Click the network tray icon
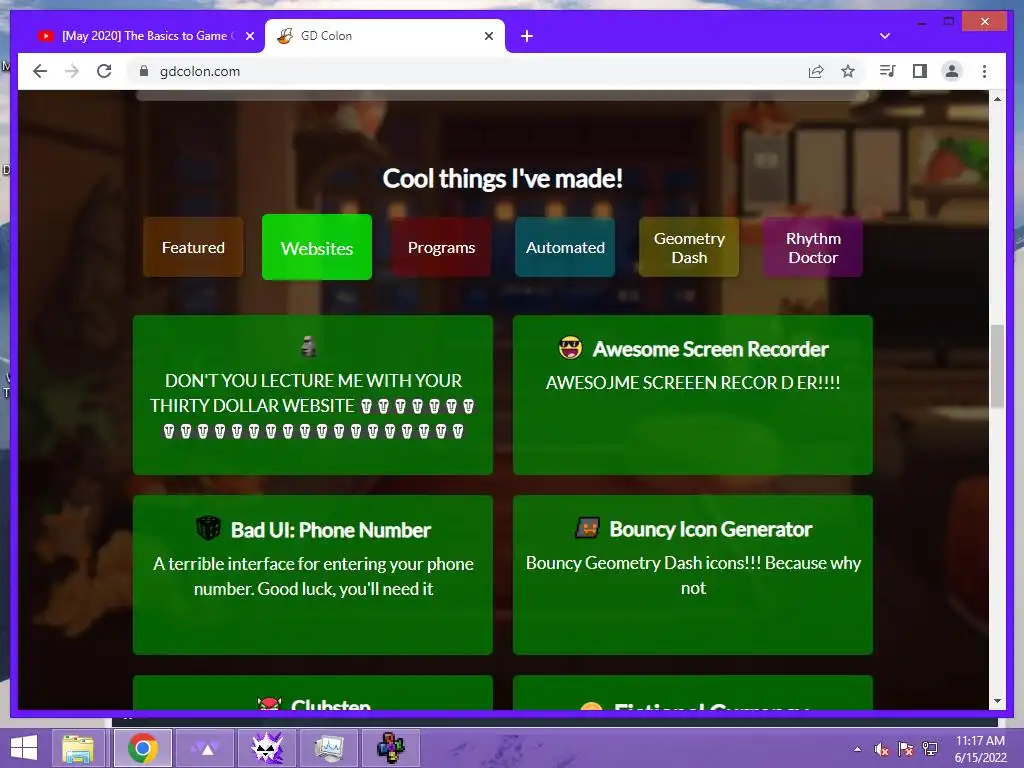 point(930,749)
